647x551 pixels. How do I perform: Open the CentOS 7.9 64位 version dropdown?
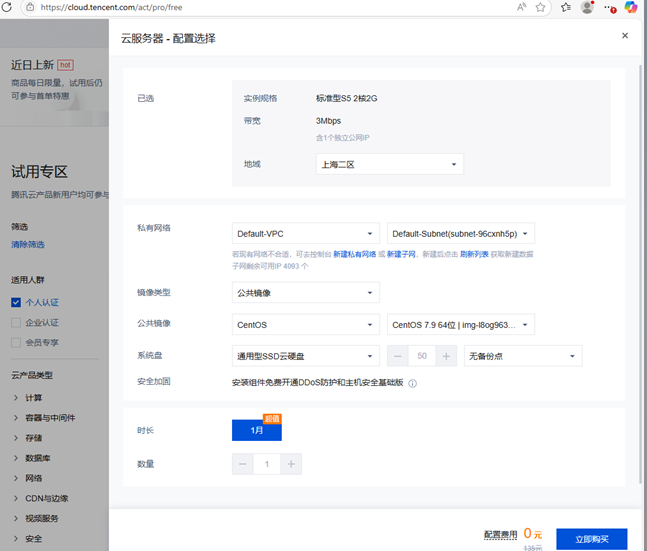pyautogui.click(x=460, y=324)
